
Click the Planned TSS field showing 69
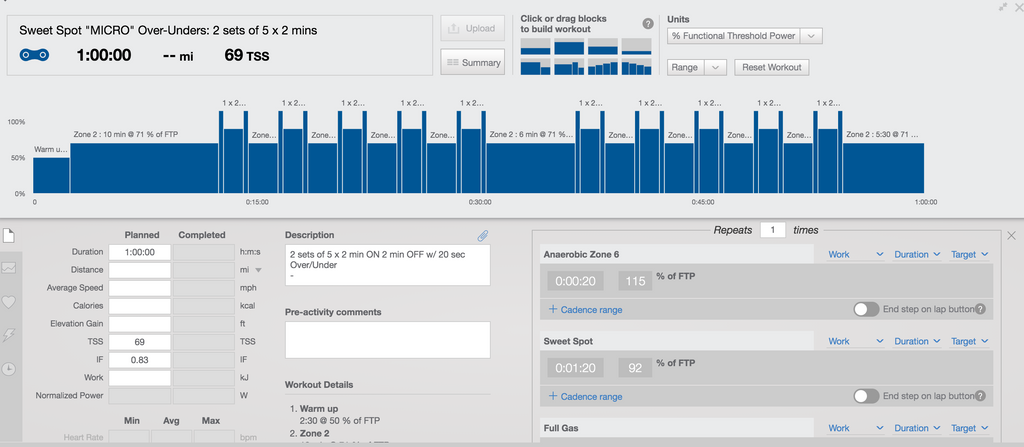140,342
